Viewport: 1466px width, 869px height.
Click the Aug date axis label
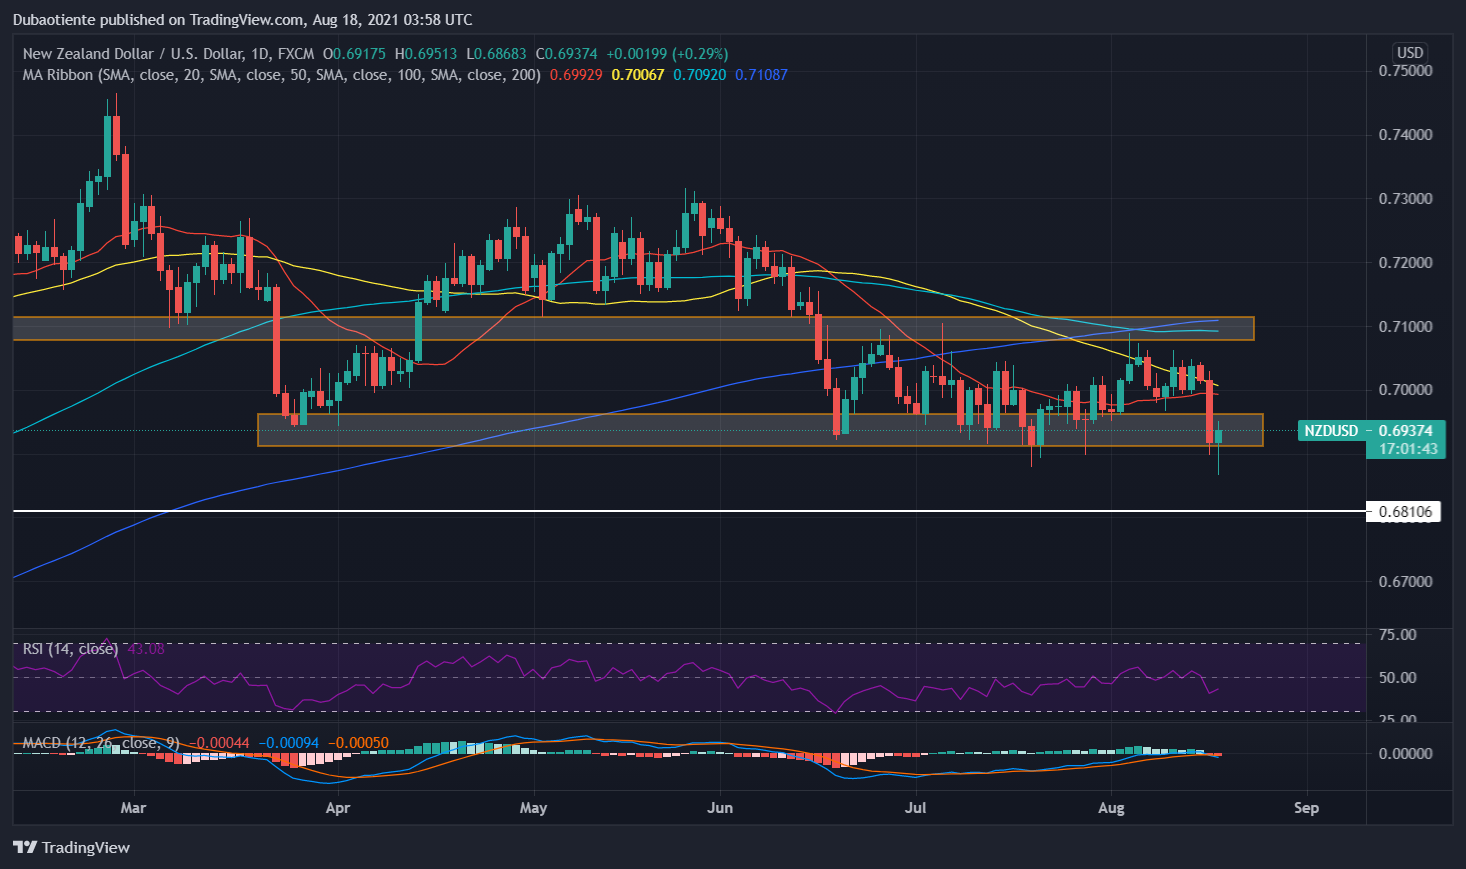click(x=1112, y=808)
